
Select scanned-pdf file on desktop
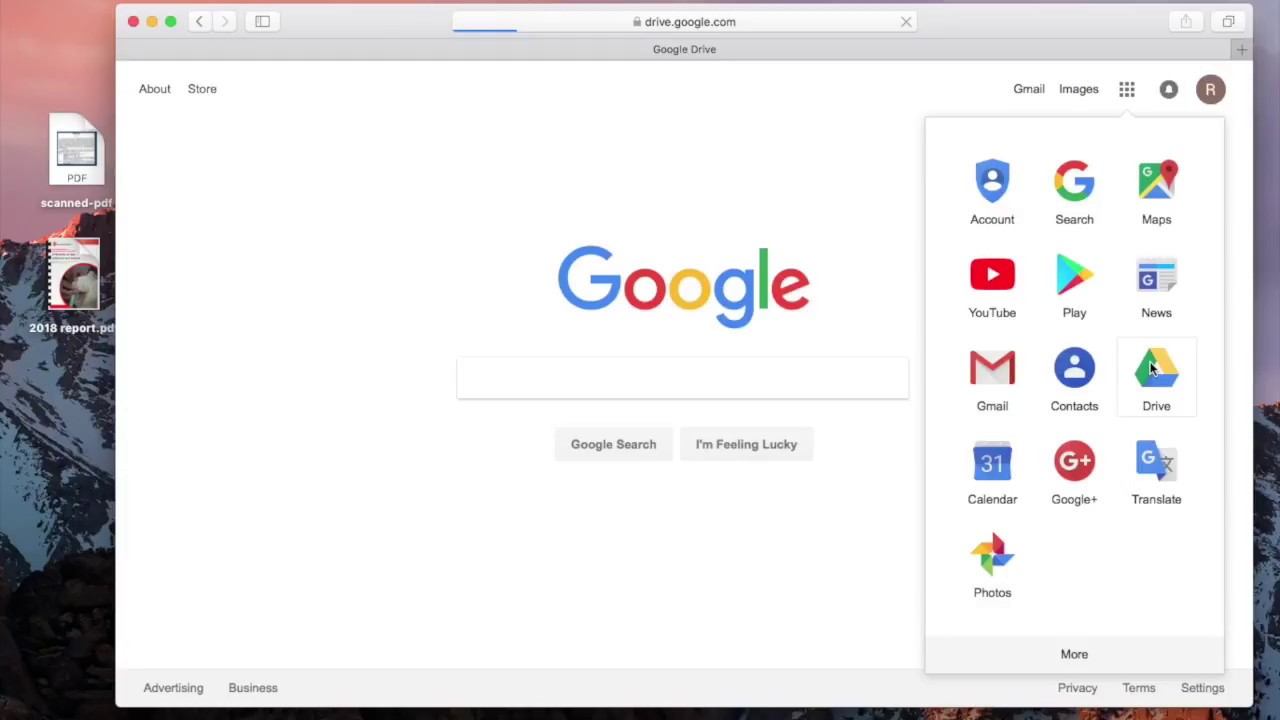coord(77,162)
